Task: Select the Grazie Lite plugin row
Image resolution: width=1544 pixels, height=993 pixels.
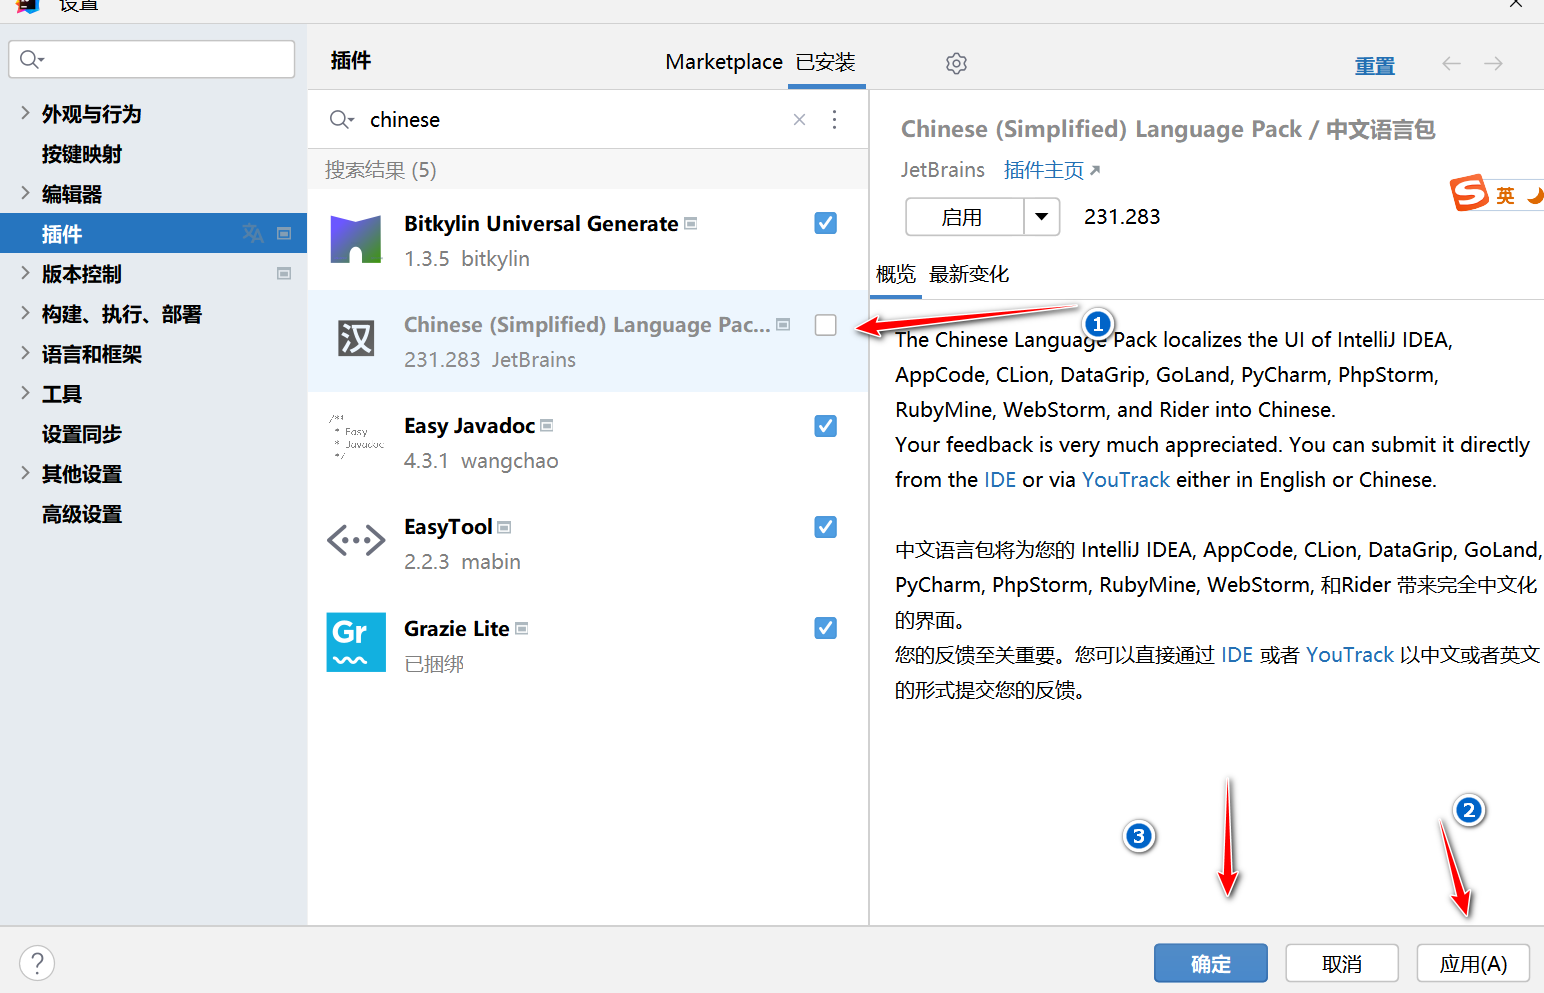Action: [587, 644]
